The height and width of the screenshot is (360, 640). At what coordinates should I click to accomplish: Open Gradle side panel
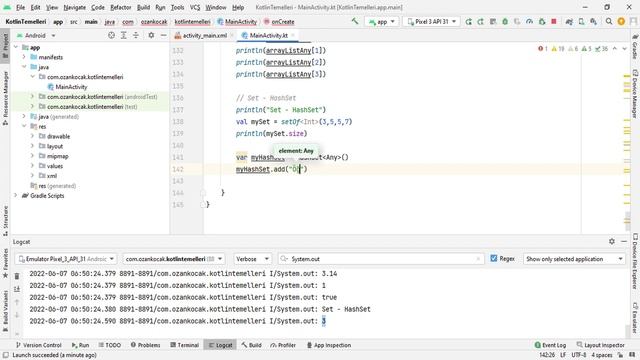pos(635,47)
